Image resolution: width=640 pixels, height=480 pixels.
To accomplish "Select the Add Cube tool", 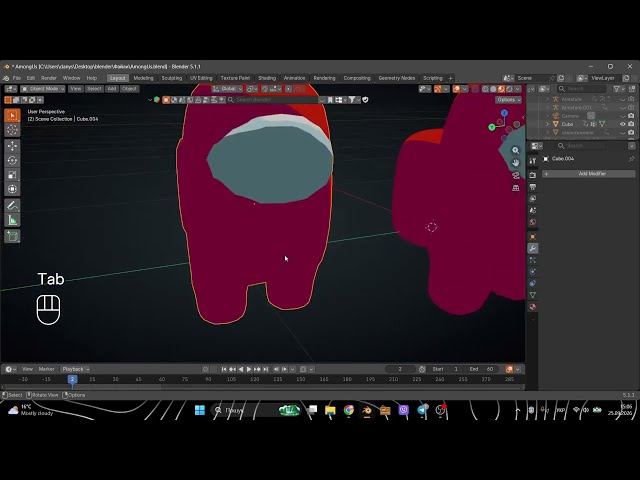I will (12, 236).
